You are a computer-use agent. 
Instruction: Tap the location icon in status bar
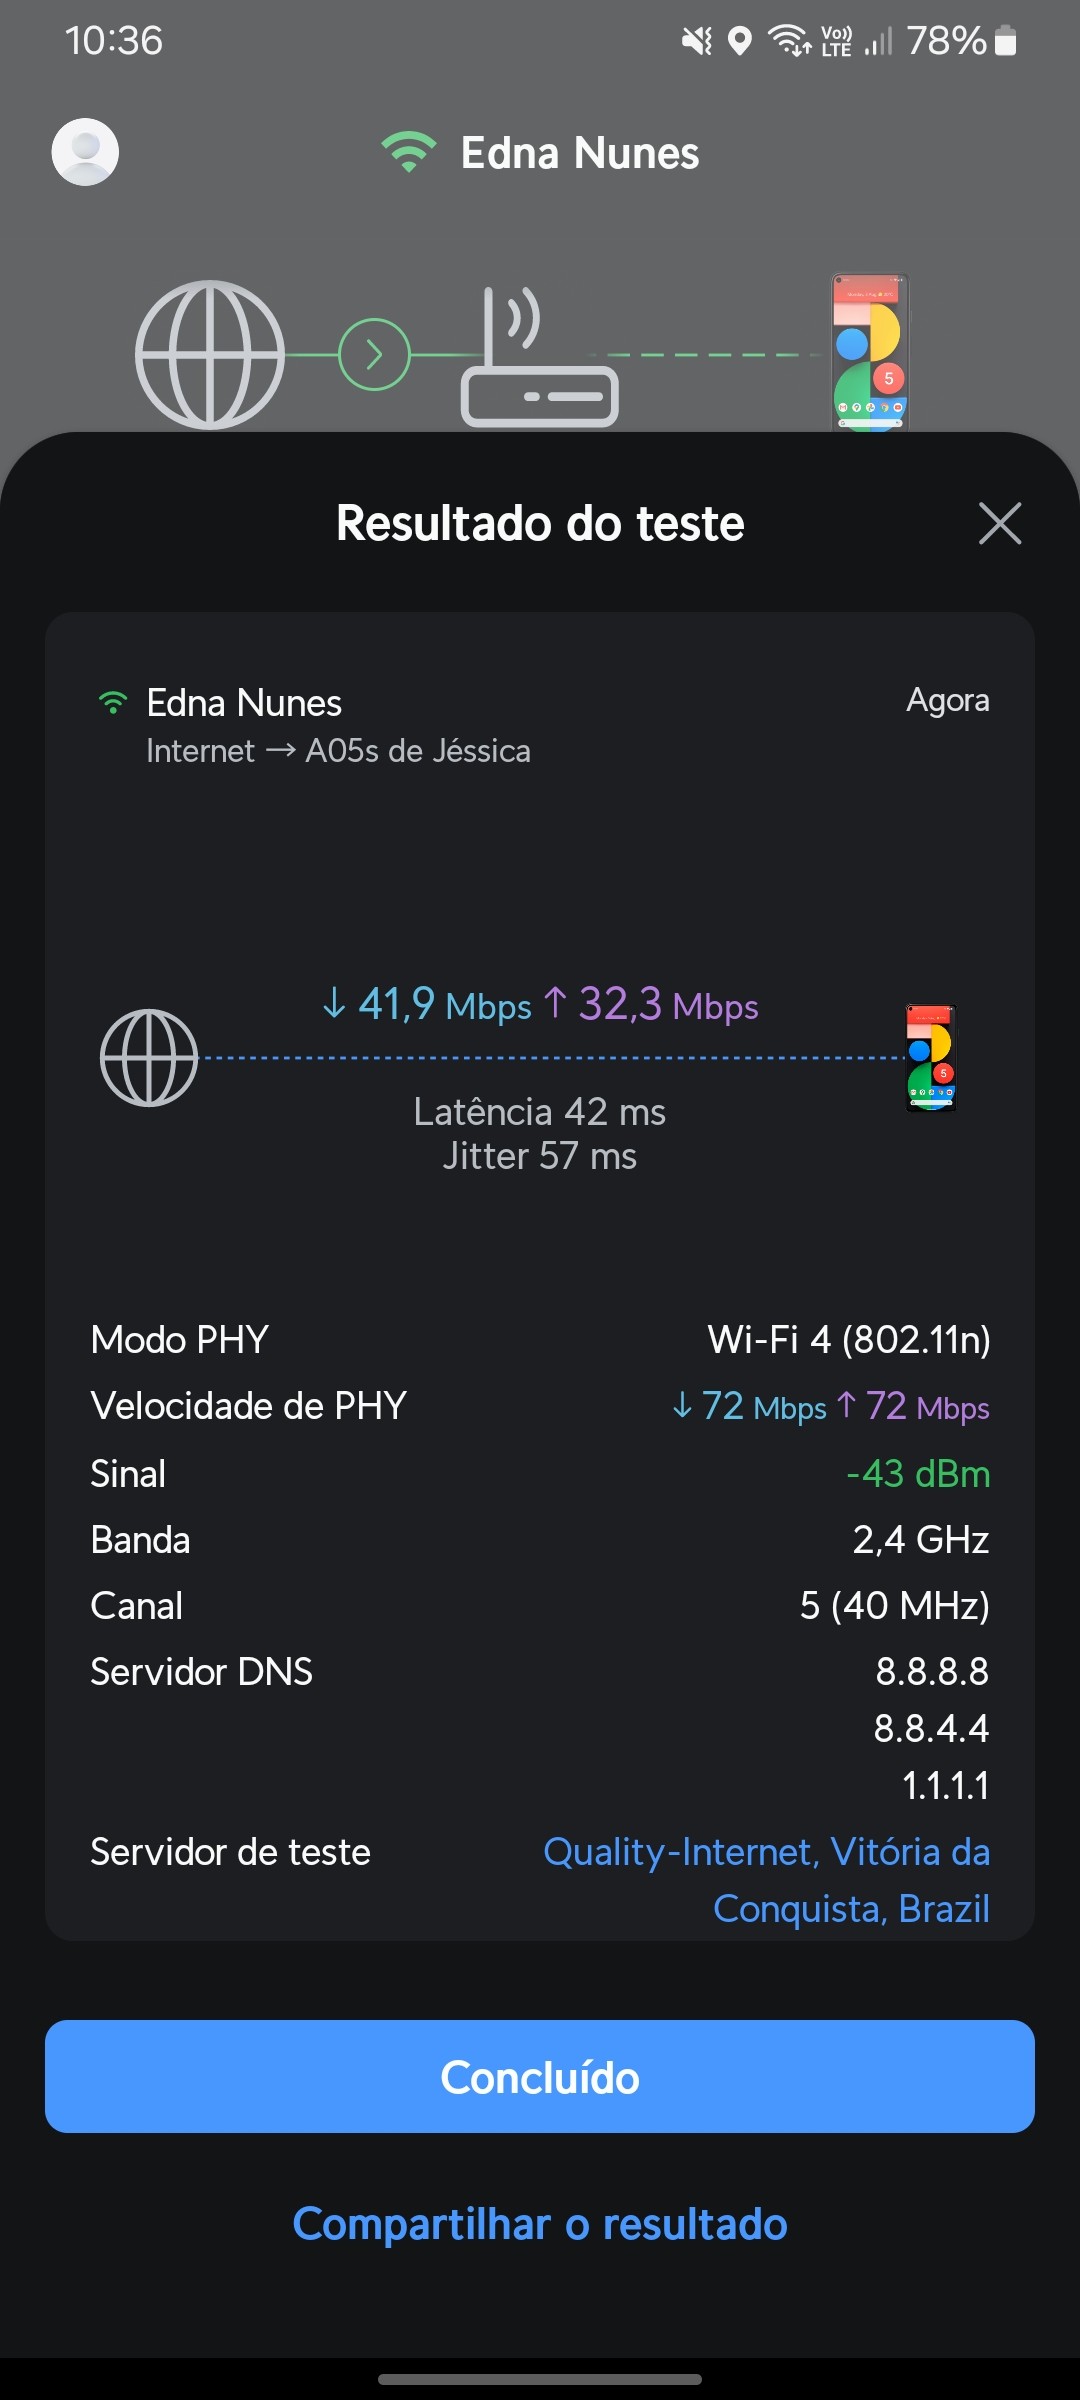[x=739, y=41]
